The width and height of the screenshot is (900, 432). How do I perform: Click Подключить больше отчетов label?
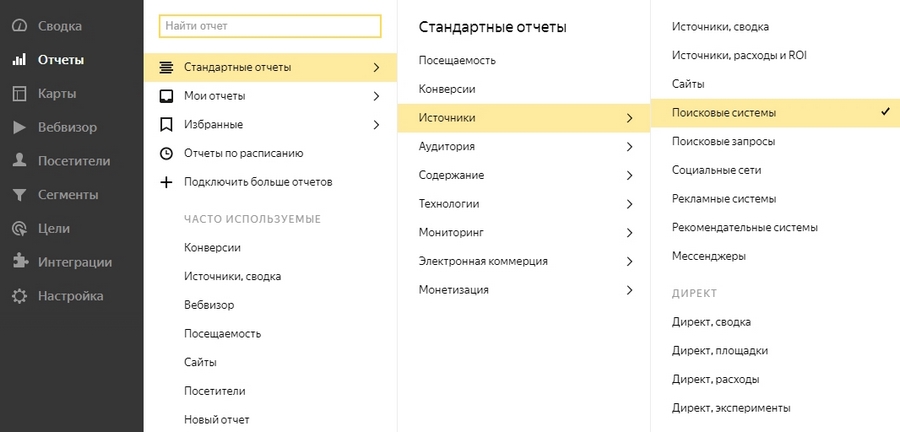(x=258, y=182)
